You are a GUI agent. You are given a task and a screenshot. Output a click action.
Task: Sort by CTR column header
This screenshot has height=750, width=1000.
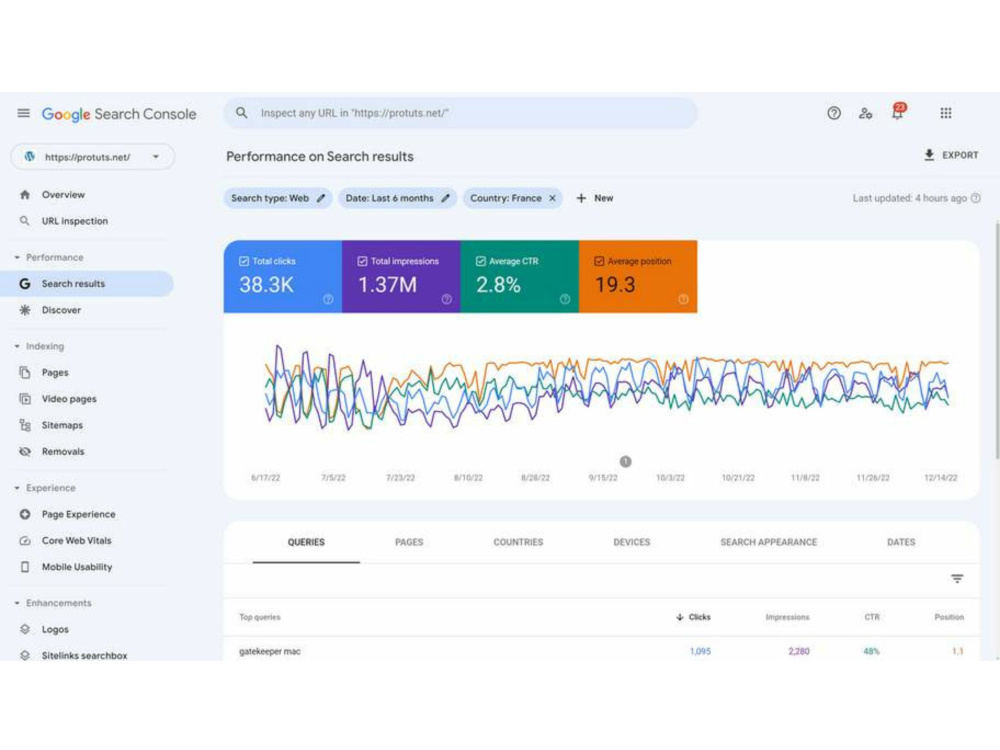(x=872, y=617)
